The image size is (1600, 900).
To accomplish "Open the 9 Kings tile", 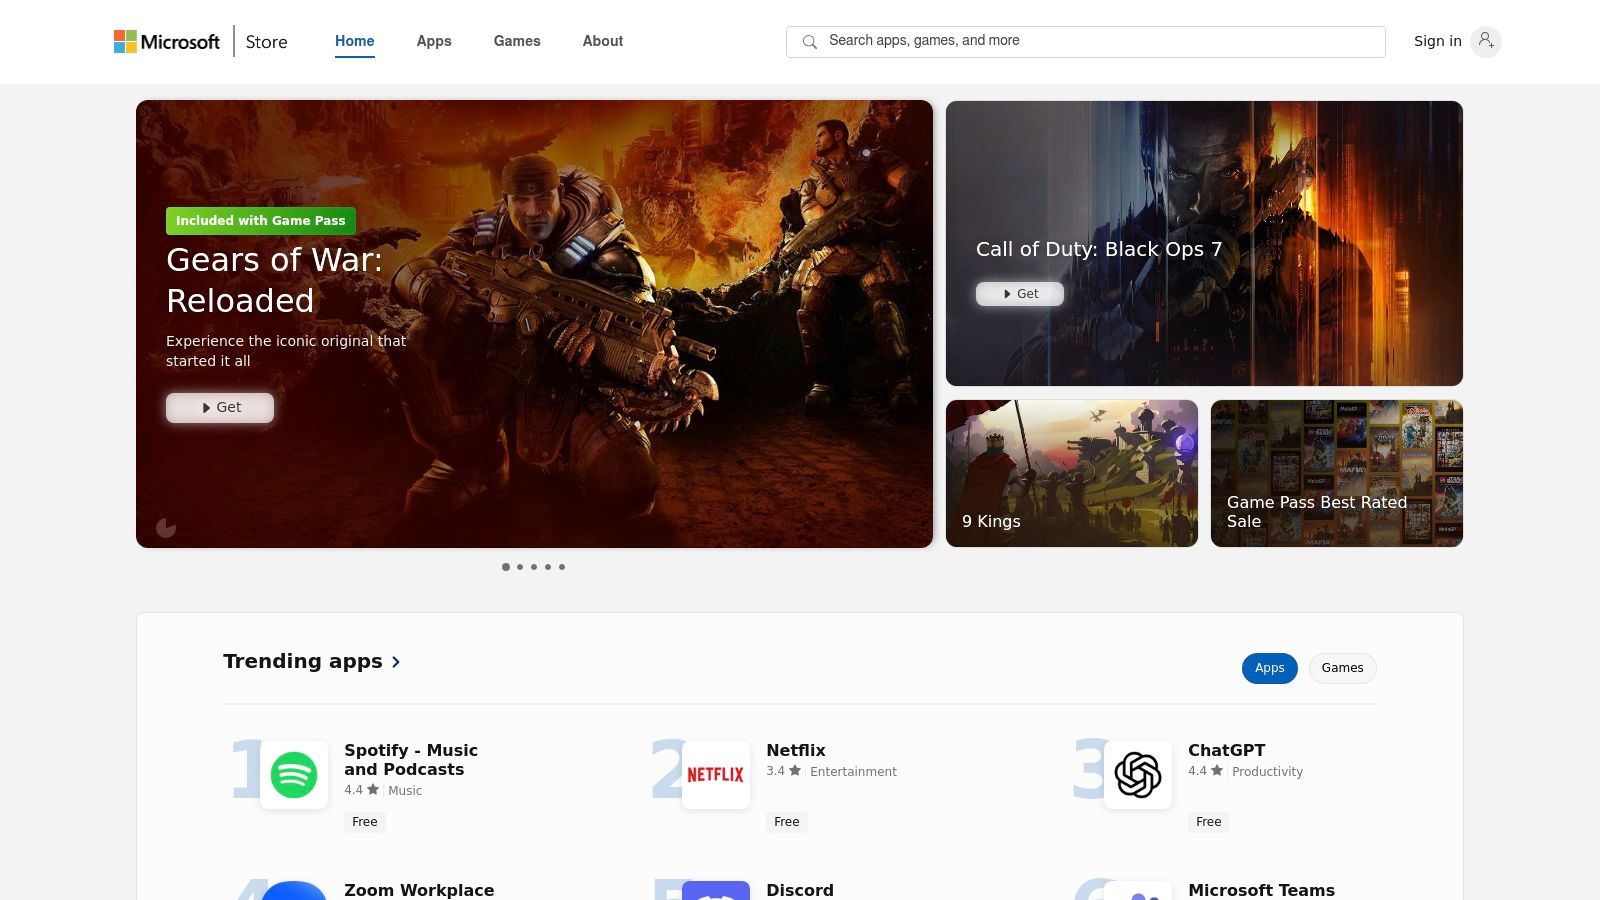I will tap(1072, 473).
